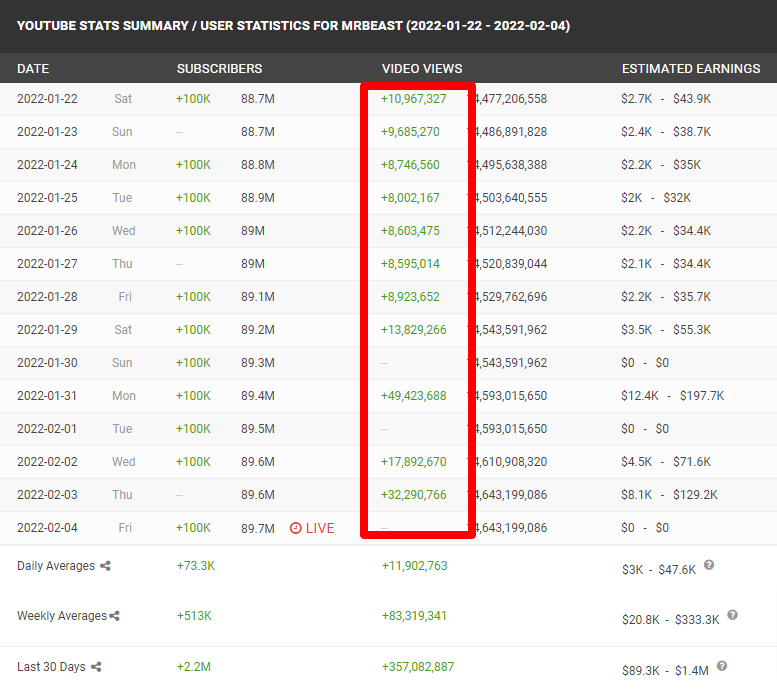Screen dimensions: 777x696
Task: Click date 2022-01-22
Action: pyautogui.click(x=48, y=99)
